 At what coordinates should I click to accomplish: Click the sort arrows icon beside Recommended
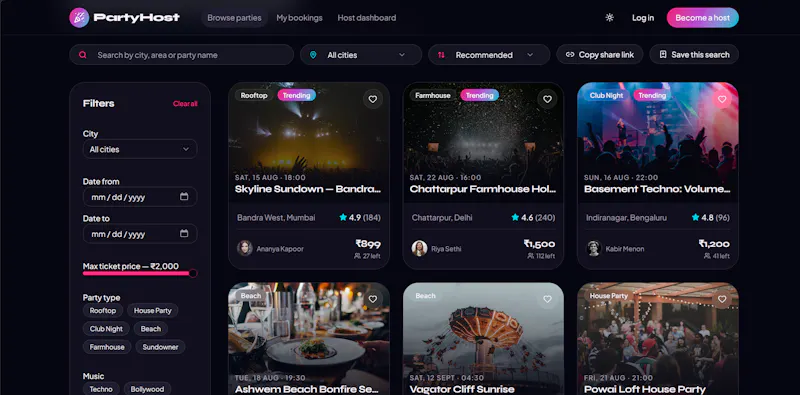coord(441,55)
